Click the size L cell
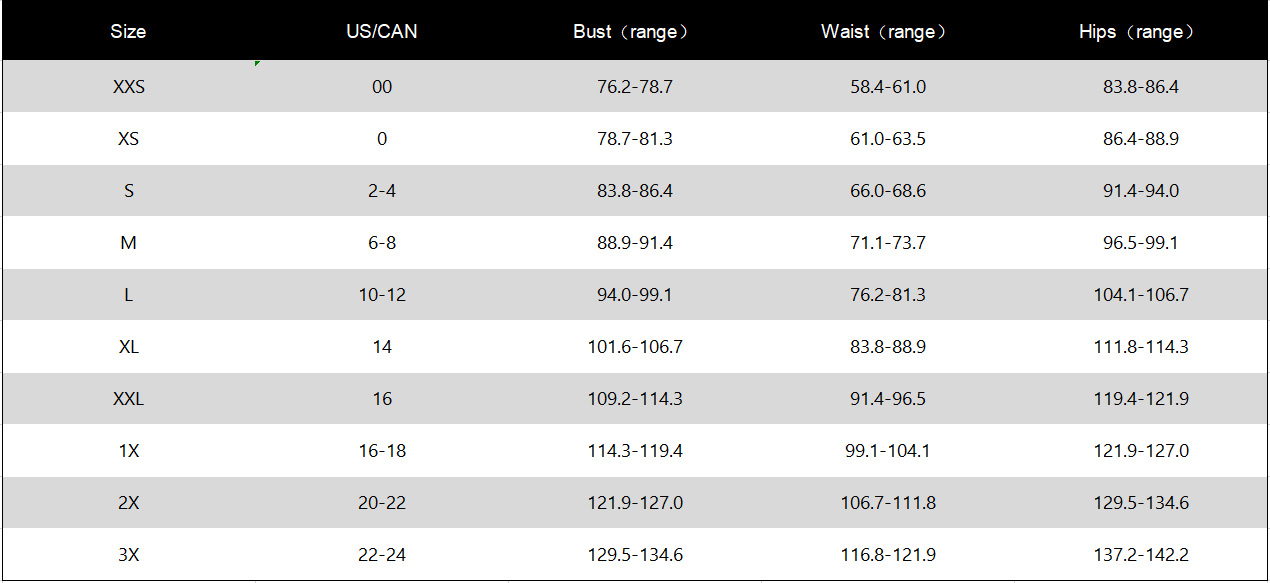 (x=128, y=295)
